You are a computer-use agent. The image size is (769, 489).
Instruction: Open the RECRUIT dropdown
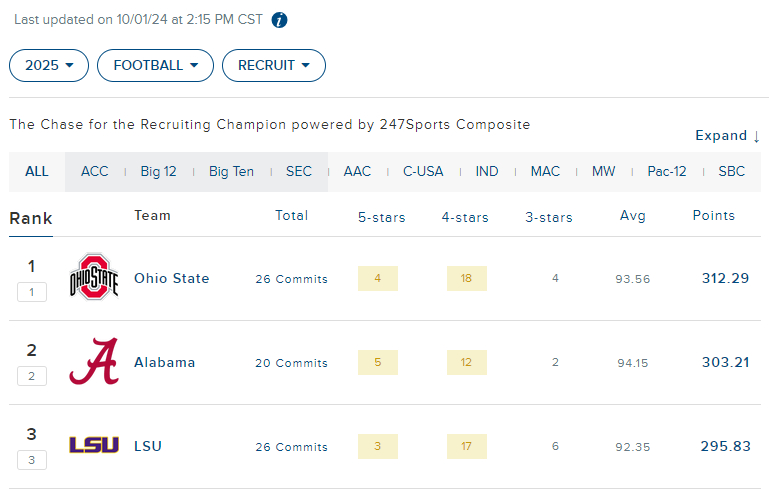click(x=274, y=65)
